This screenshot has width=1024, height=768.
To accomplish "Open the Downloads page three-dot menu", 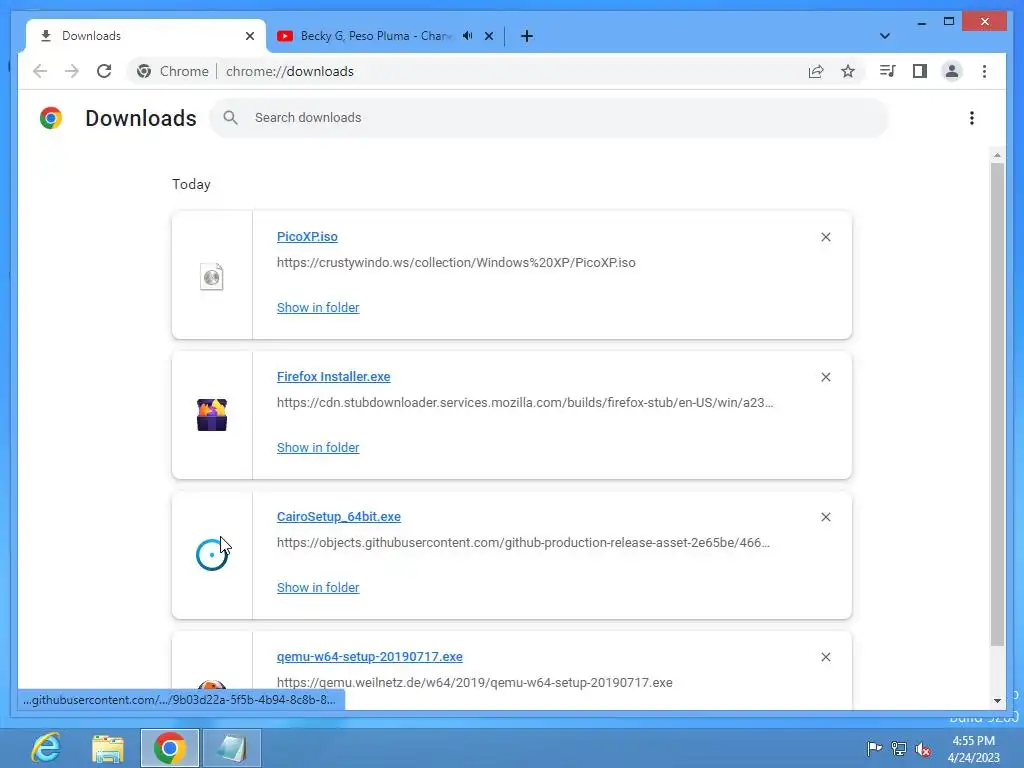I will tap(972, 118).
